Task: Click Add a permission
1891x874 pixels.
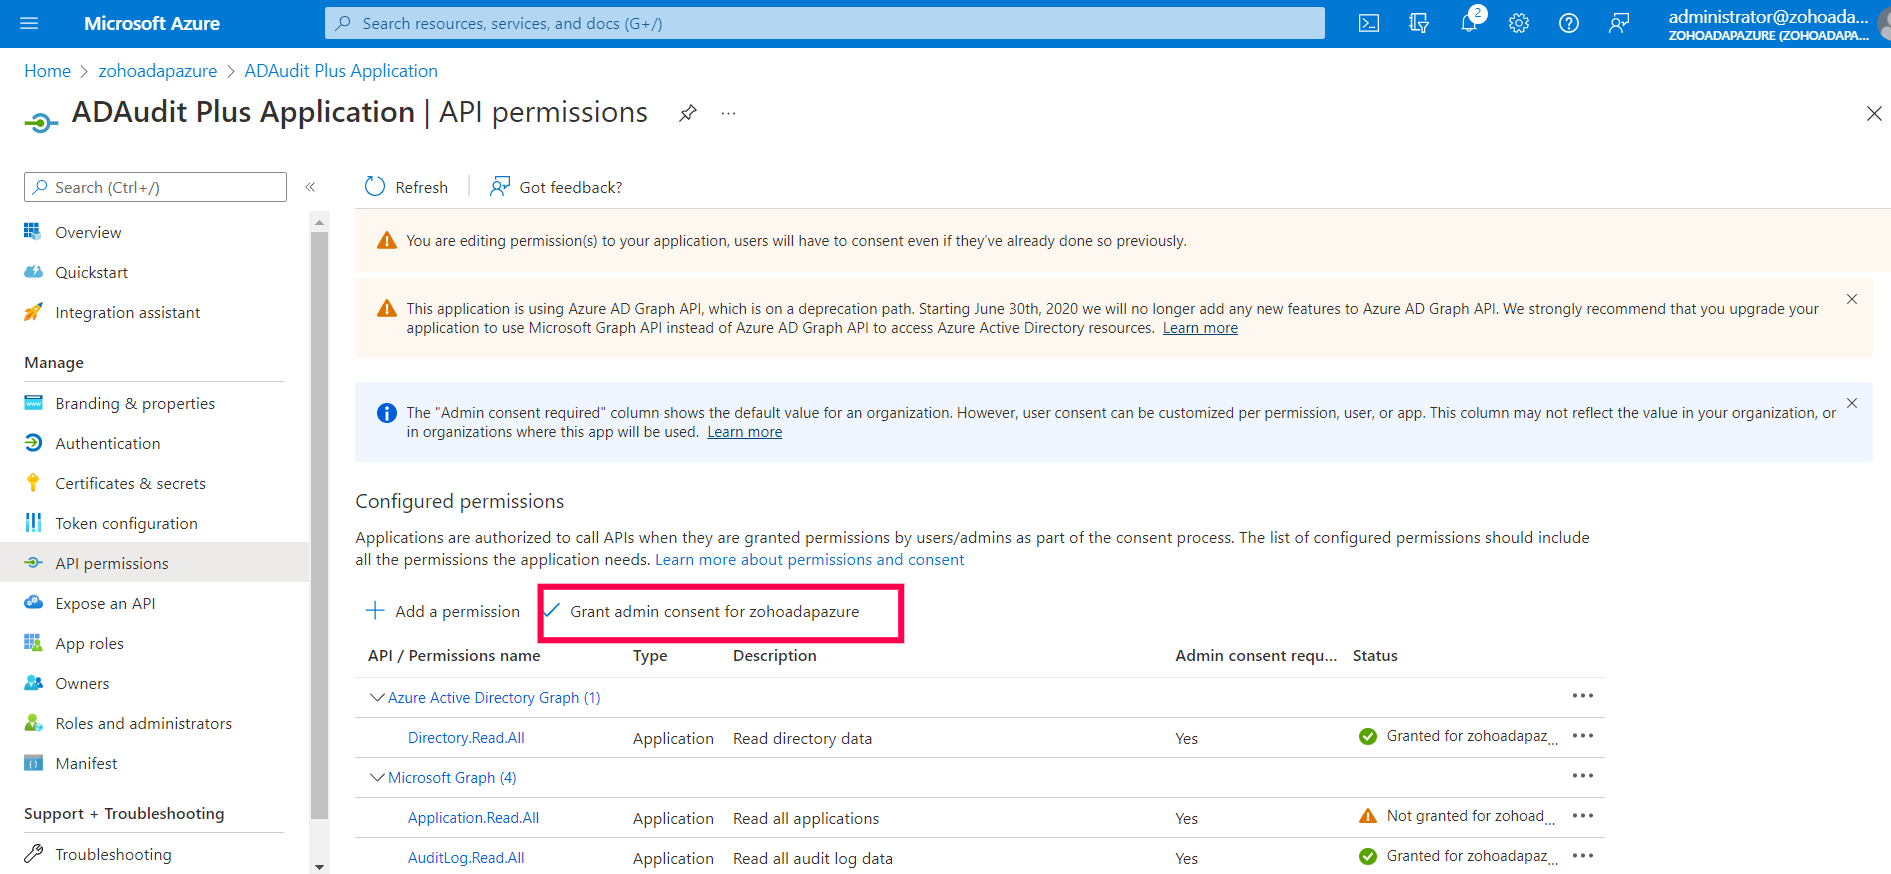Action: (x=443, y=612)
